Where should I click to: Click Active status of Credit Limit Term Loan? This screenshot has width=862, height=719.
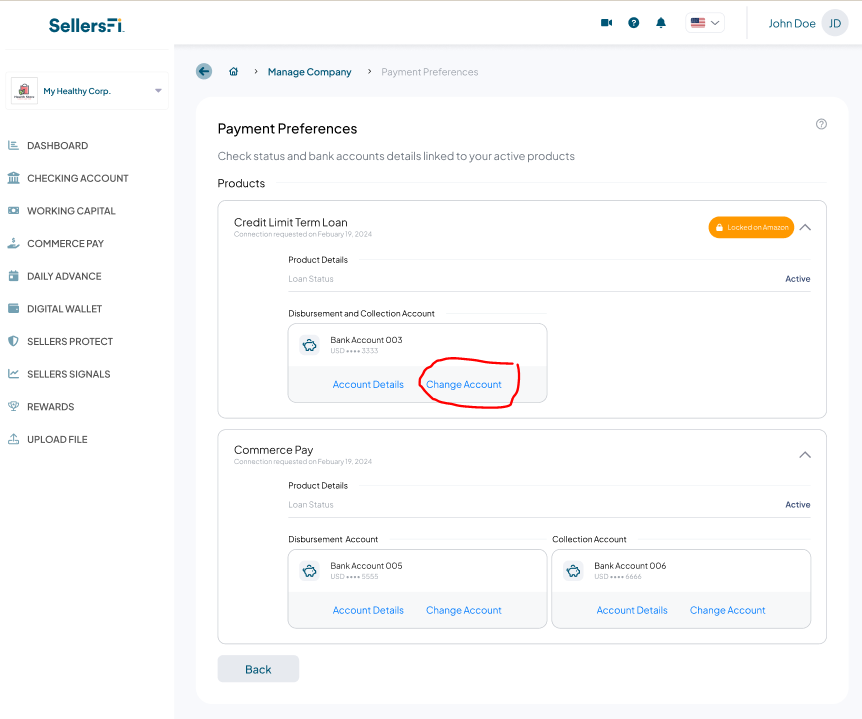(797, 279)
